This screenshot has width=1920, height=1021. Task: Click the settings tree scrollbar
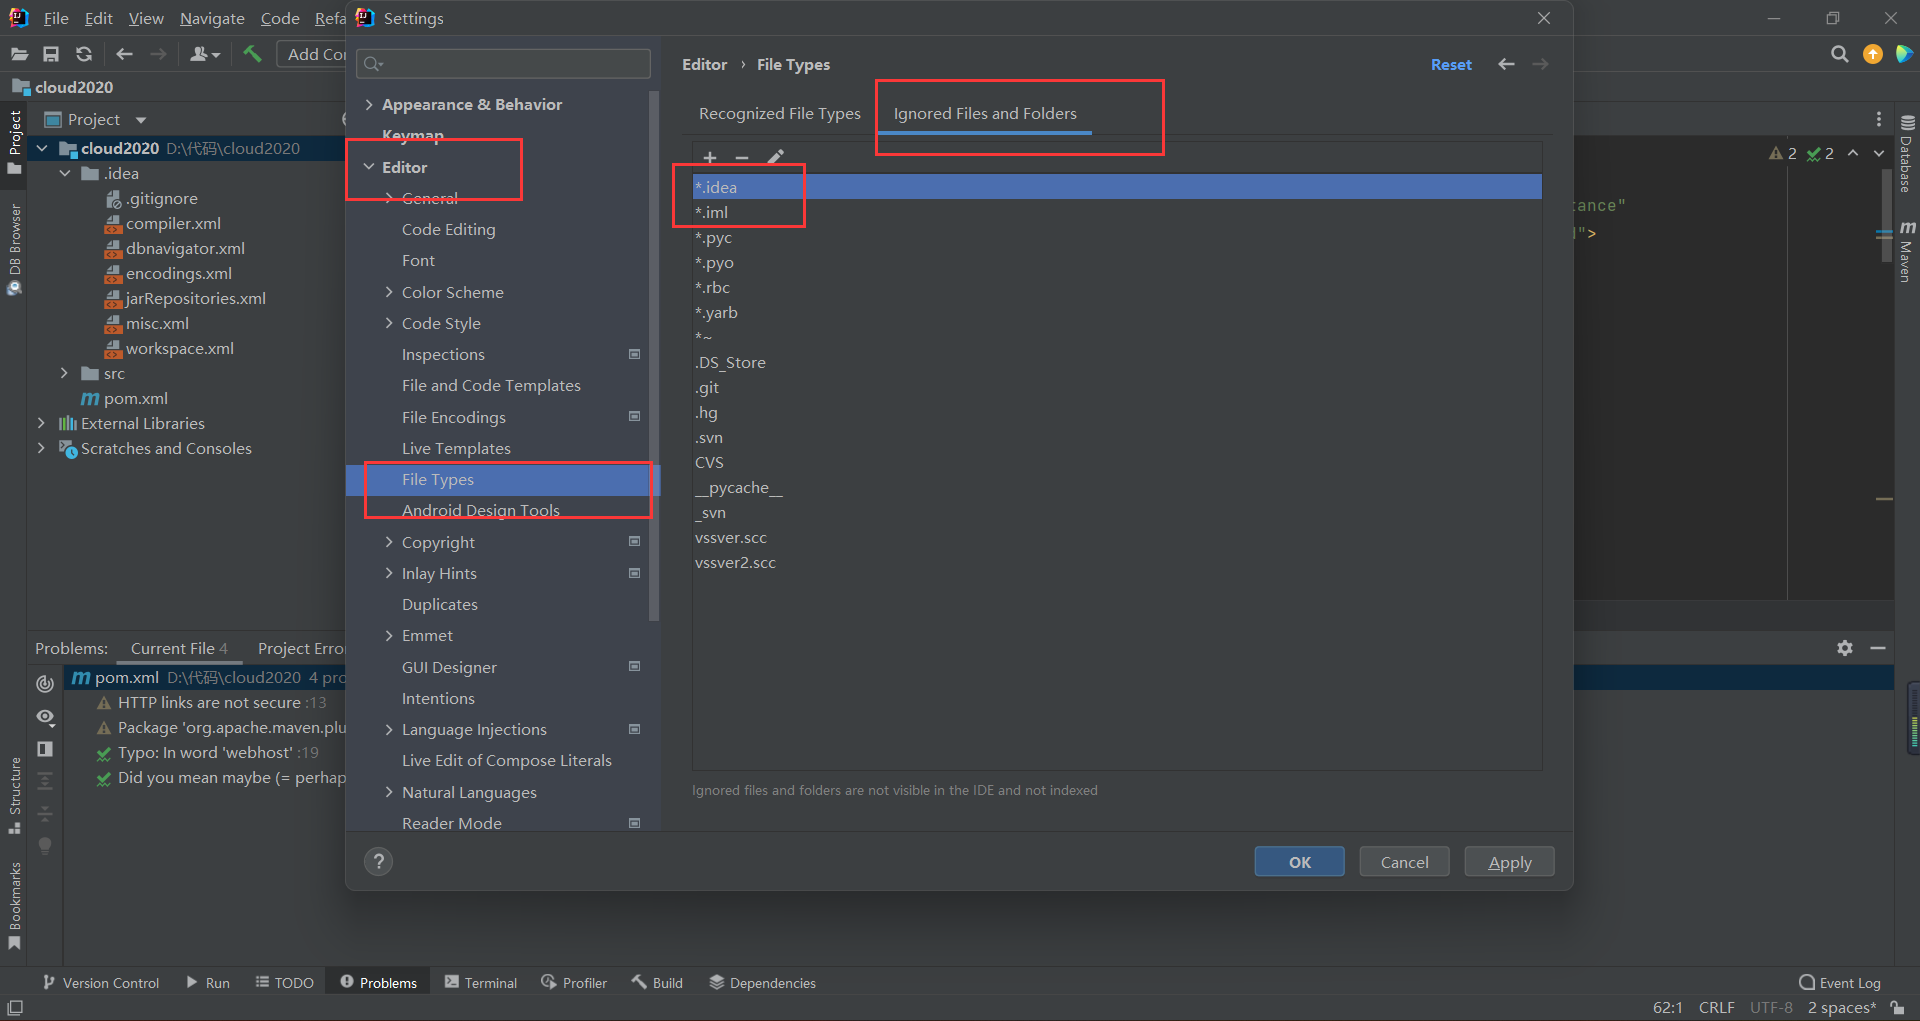(654, 355)
